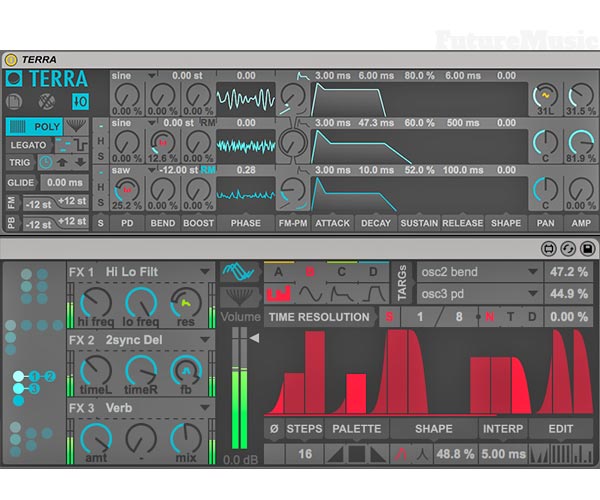Viewport: 600px width, 500px height.
Task: Select the red step sequencer modulator type
Action: pos(279,294)
